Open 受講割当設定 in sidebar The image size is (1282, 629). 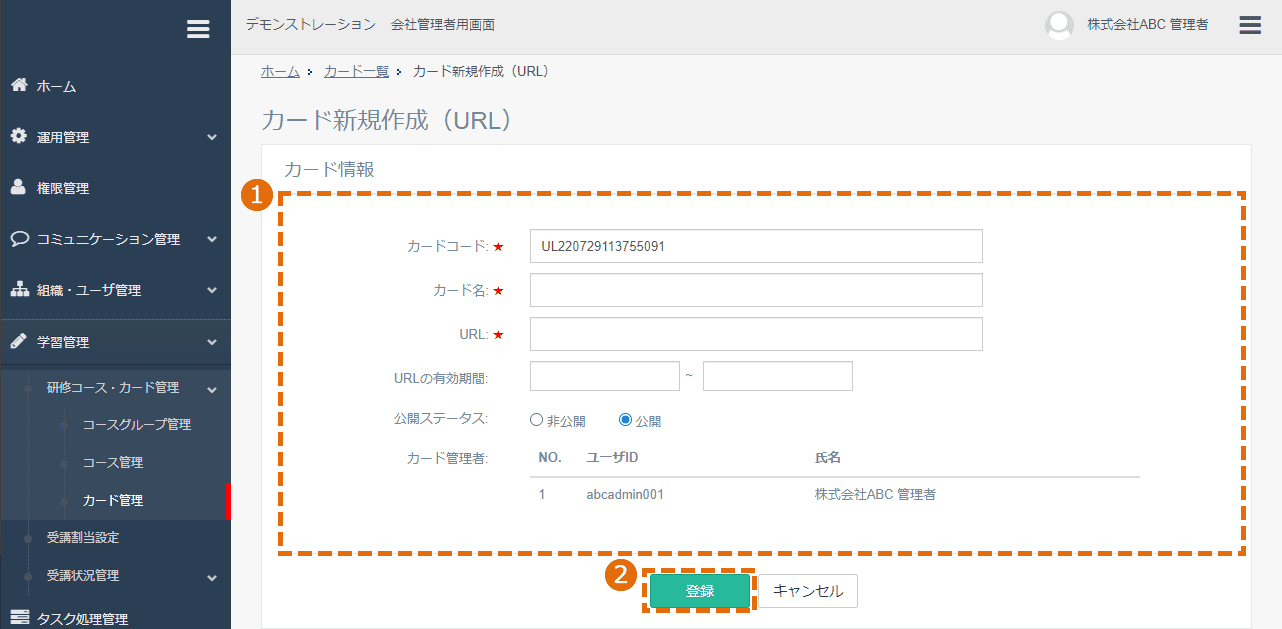83,537
